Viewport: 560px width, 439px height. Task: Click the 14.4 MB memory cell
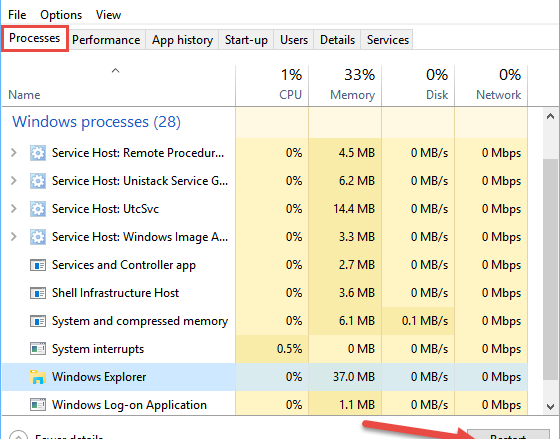coord(345,209)
